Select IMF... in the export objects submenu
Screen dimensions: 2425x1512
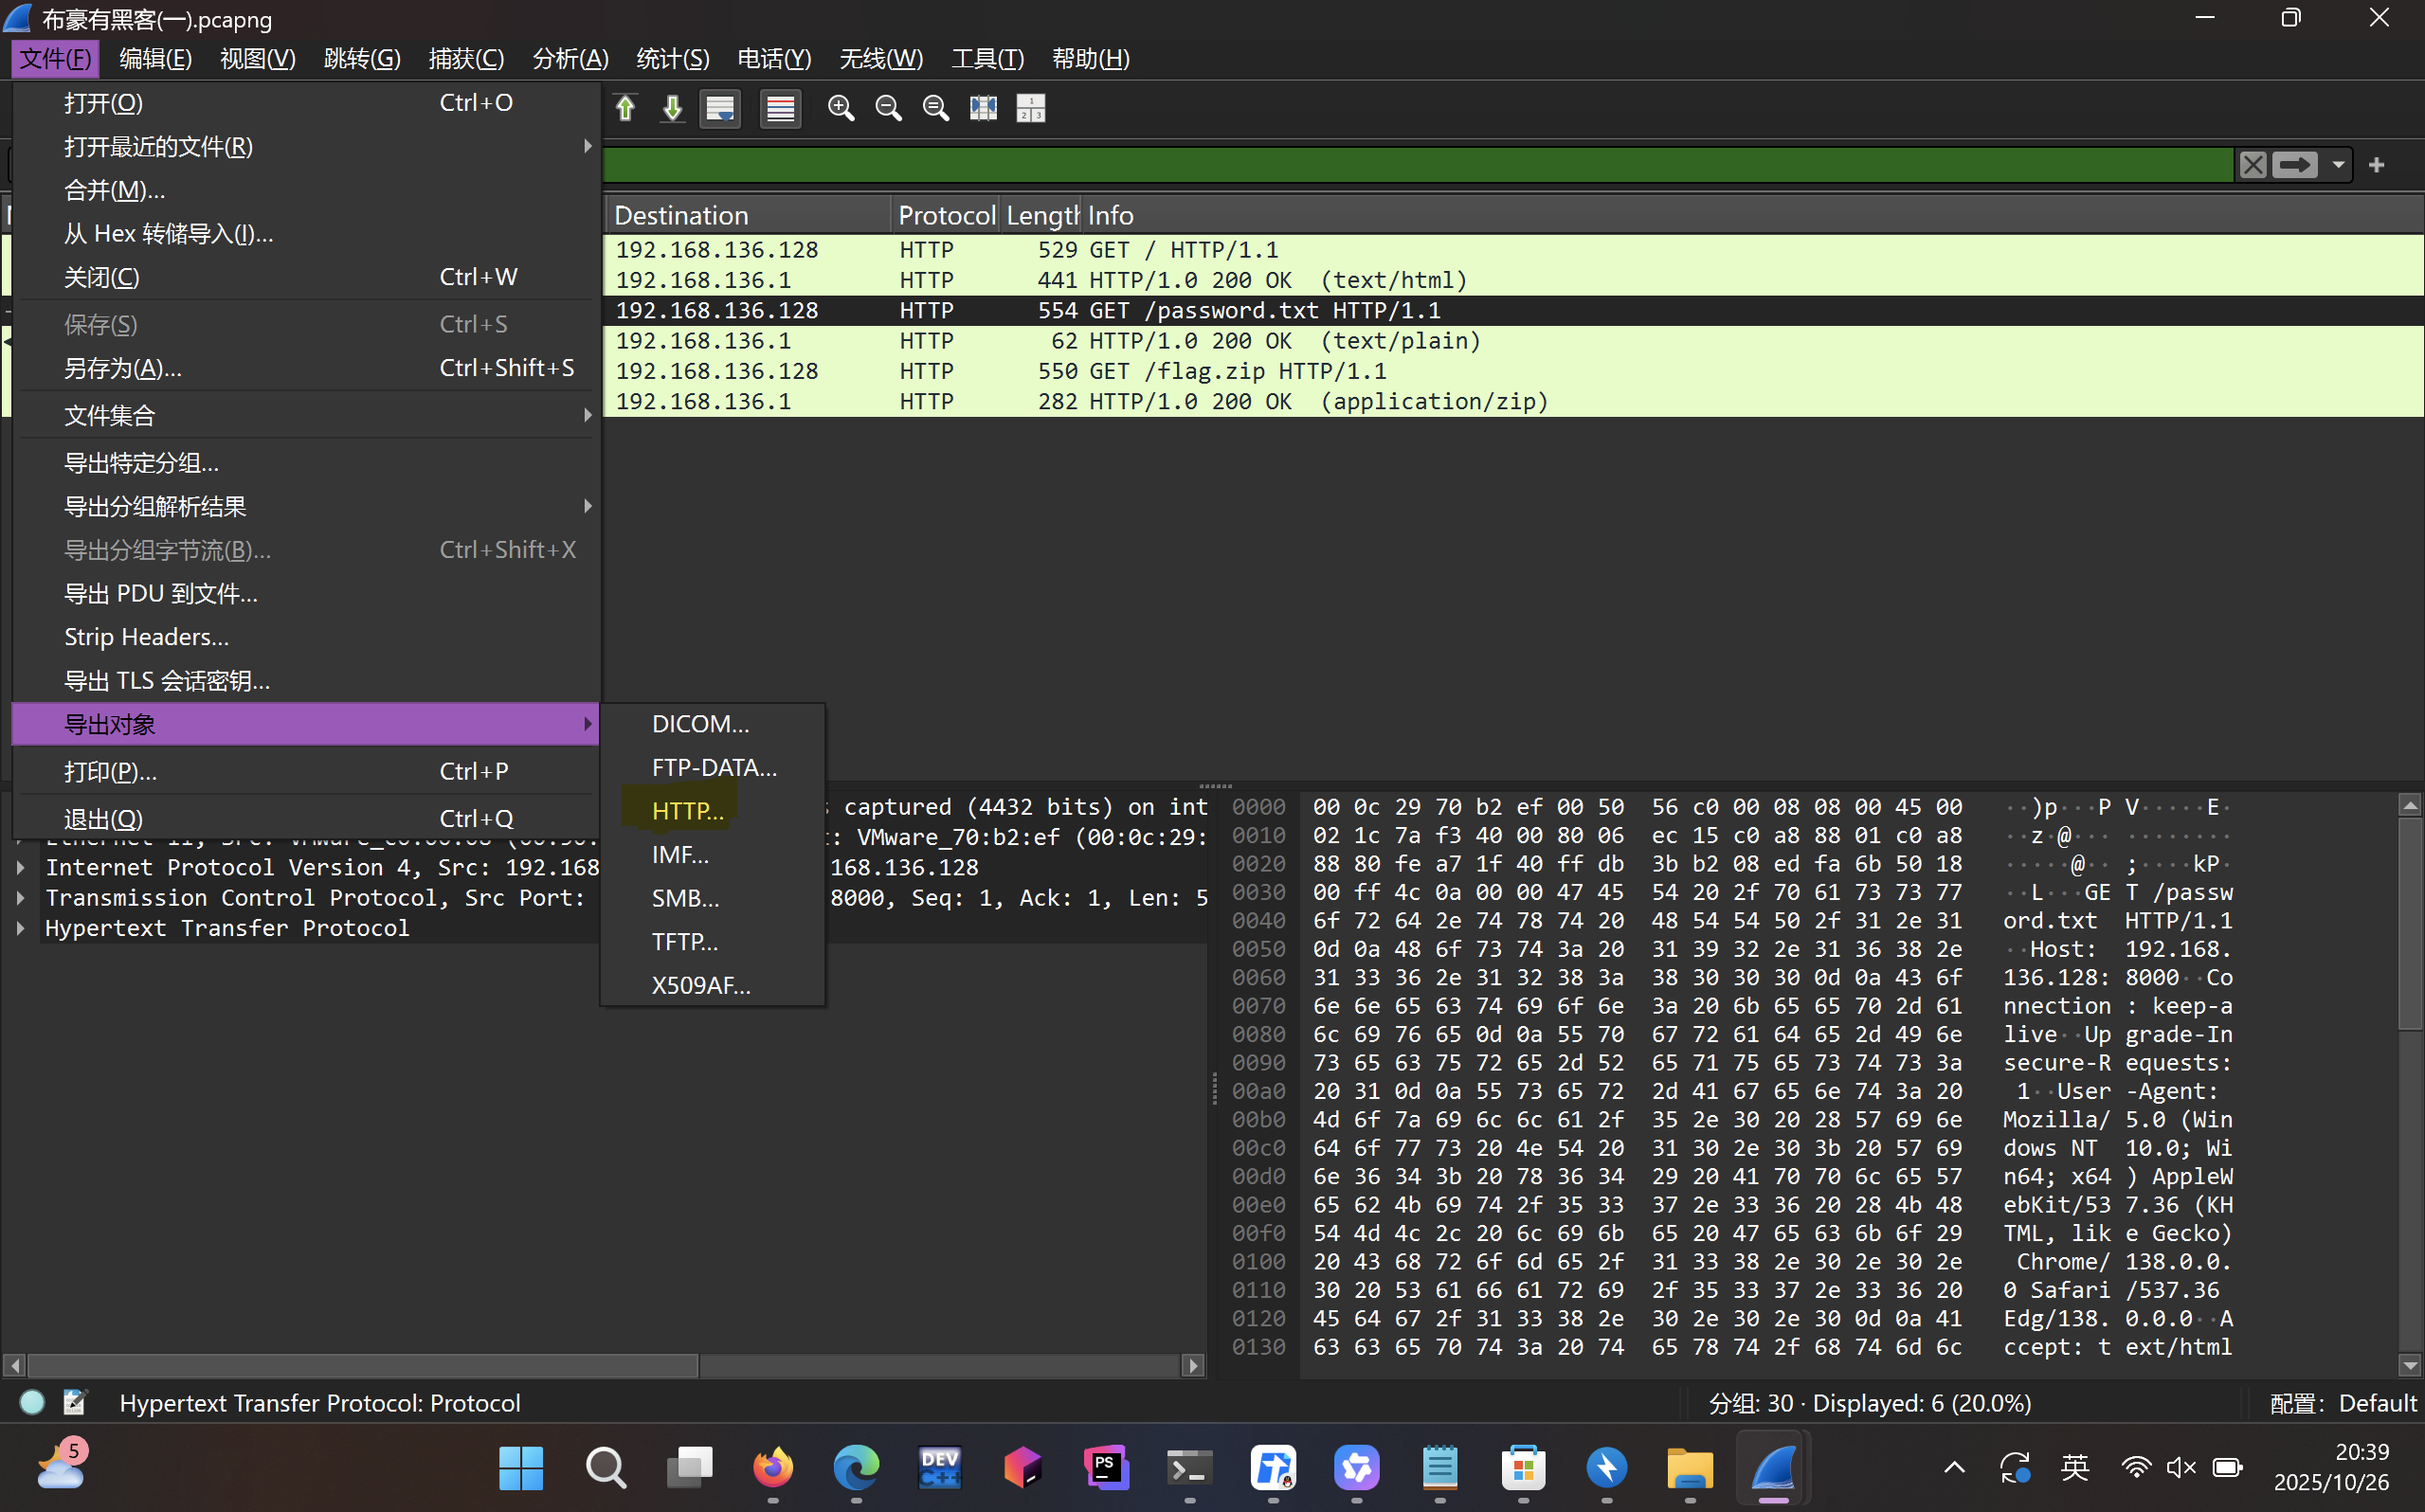pyautogui.click(x=712, y=855)
